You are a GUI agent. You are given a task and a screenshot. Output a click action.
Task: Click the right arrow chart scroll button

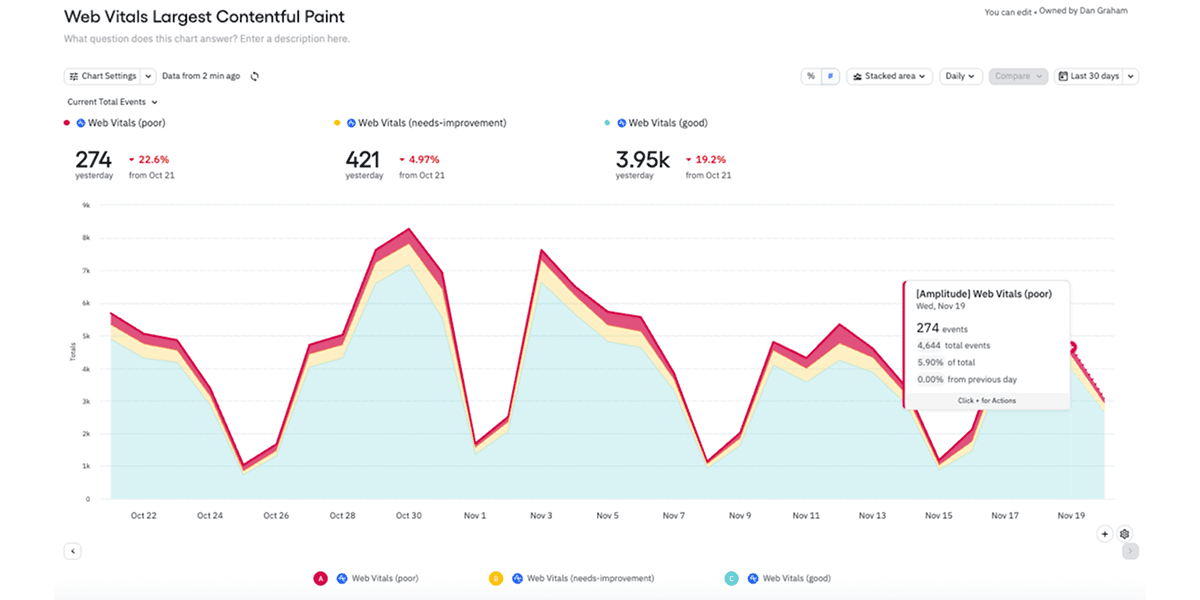pos(1130,551)
